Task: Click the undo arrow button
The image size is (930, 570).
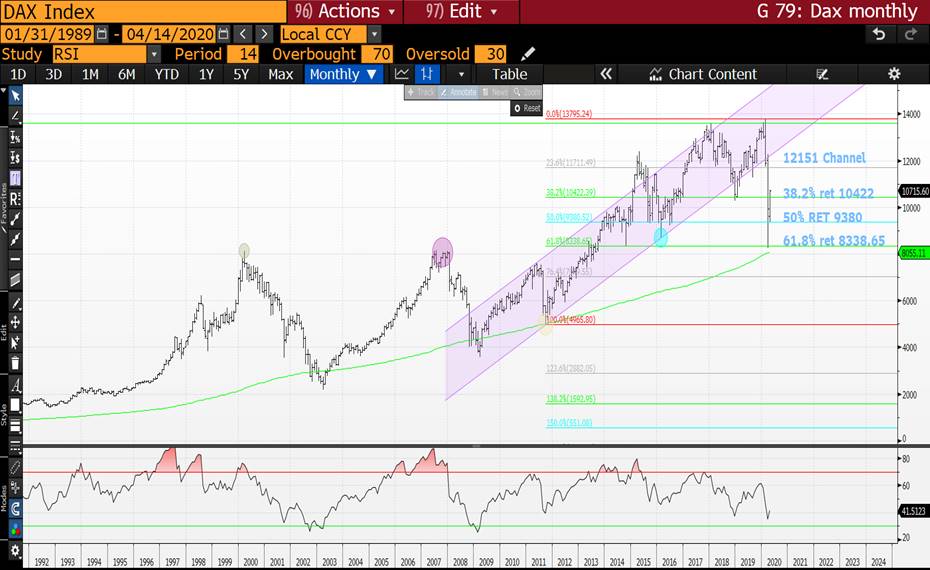Action: pos(879,34)
